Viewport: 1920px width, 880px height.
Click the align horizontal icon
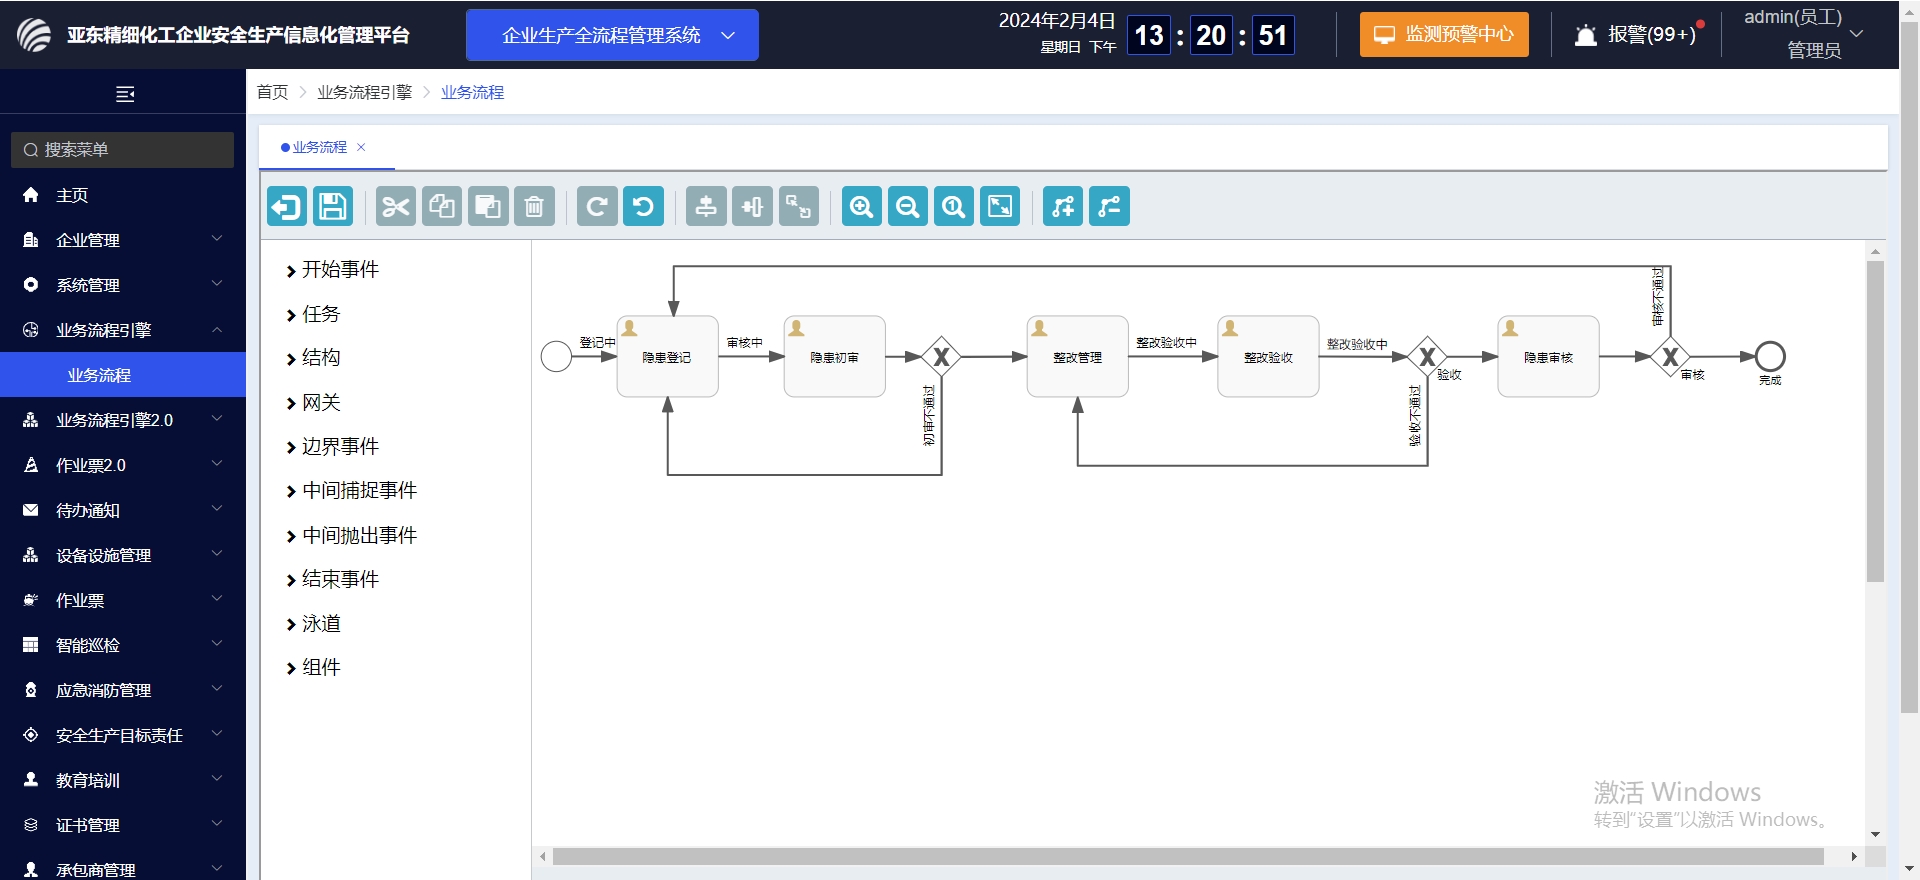click(752, 207)
